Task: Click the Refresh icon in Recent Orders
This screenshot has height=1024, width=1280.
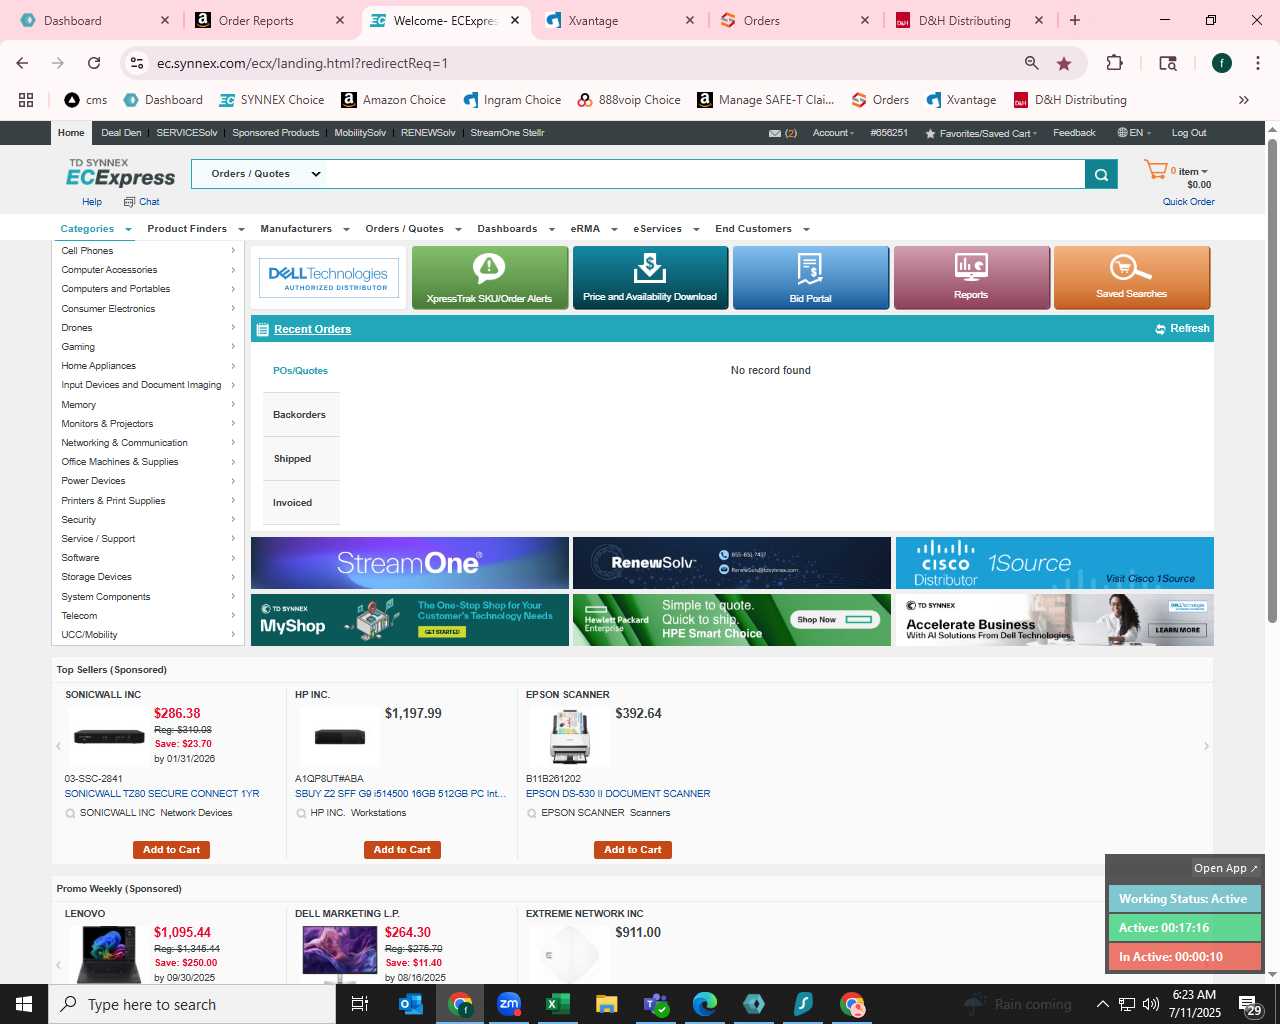Action: coord(1160,329)
